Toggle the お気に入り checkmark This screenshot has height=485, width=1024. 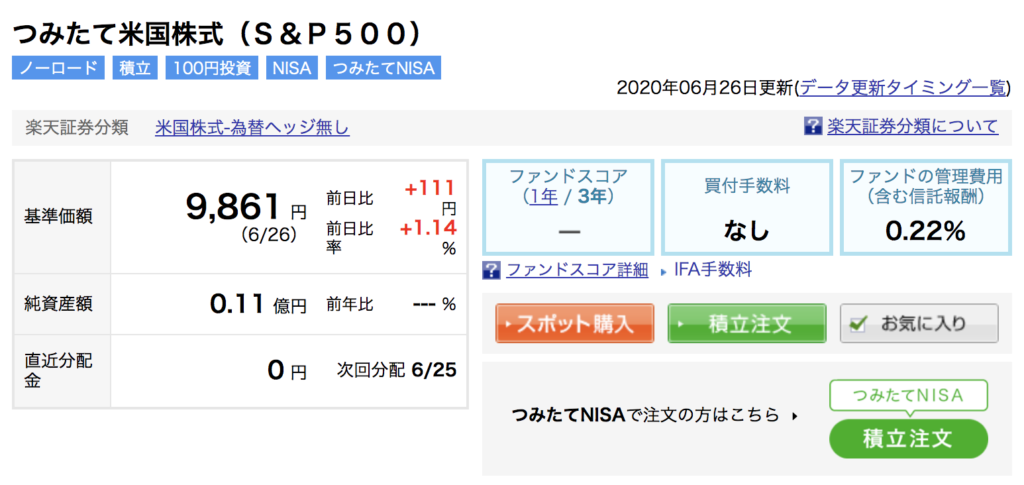[x=860, y=323]
